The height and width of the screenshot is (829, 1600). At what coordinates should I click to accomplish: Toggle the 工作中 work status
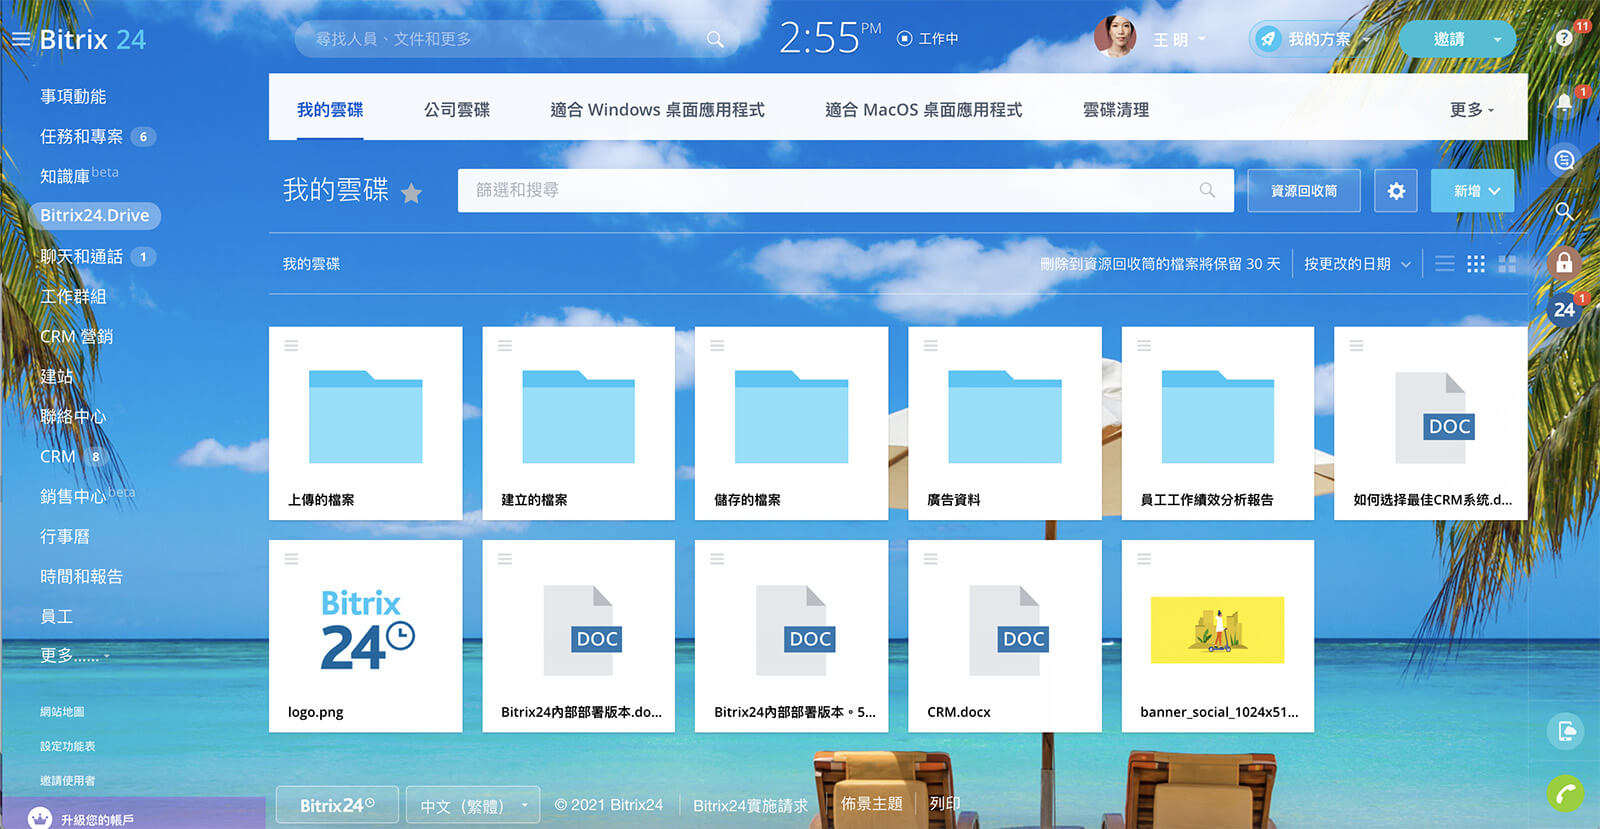pyautogui.click(x=927, y=39)
